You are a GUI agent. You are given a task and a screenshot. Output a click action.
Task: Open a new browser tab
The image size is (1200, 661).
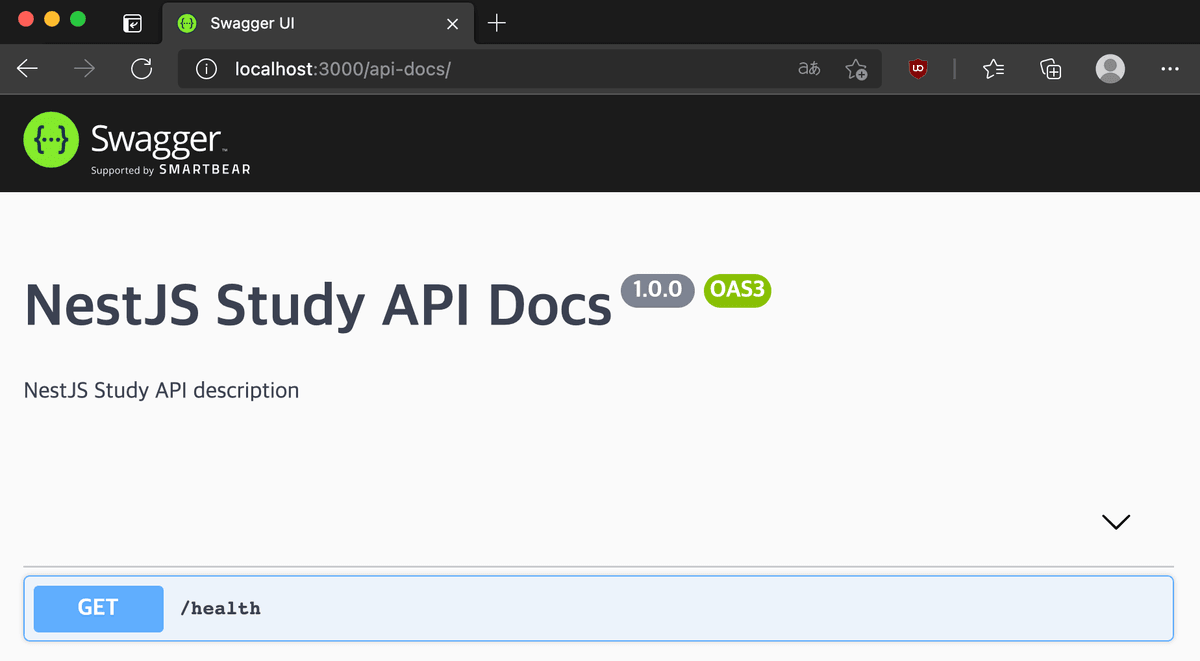pyautogui.click(x=497, y=24)
